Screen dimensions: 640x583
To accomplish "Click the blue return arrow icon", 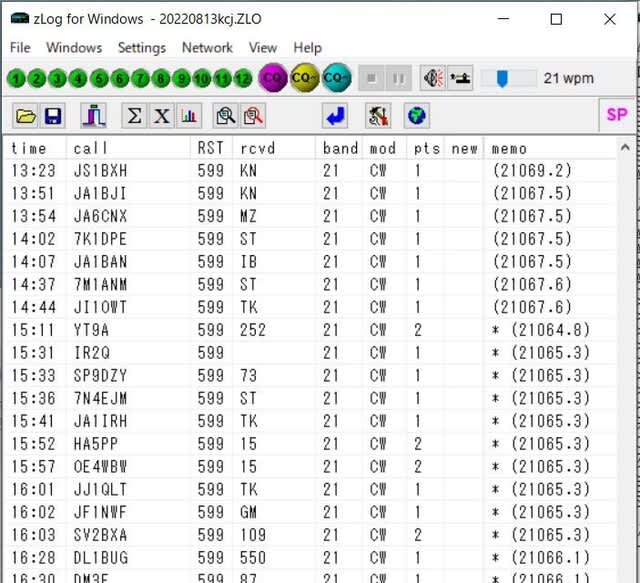I will point(336,116).
